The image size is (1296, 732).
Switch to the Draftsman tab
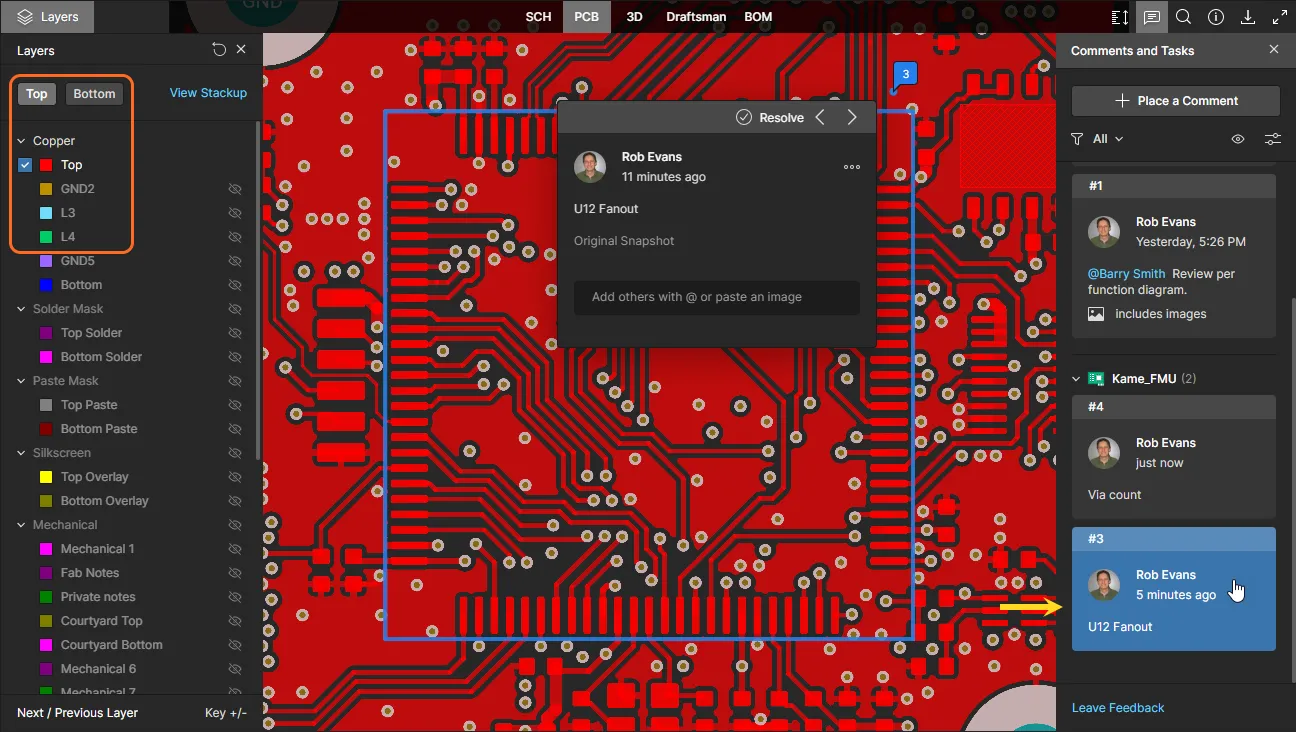coord(696,17)
